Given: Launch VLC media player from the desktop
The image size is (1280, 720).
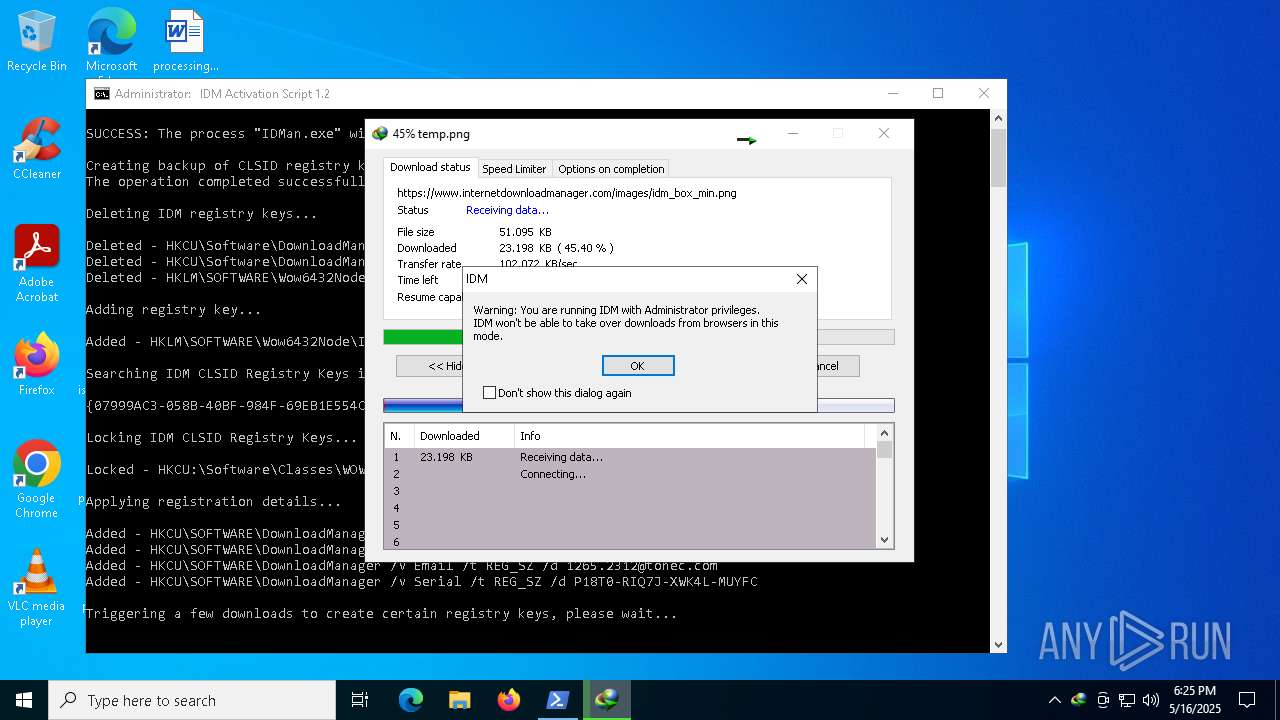Looking at the screenshot, I should point(36,588).
